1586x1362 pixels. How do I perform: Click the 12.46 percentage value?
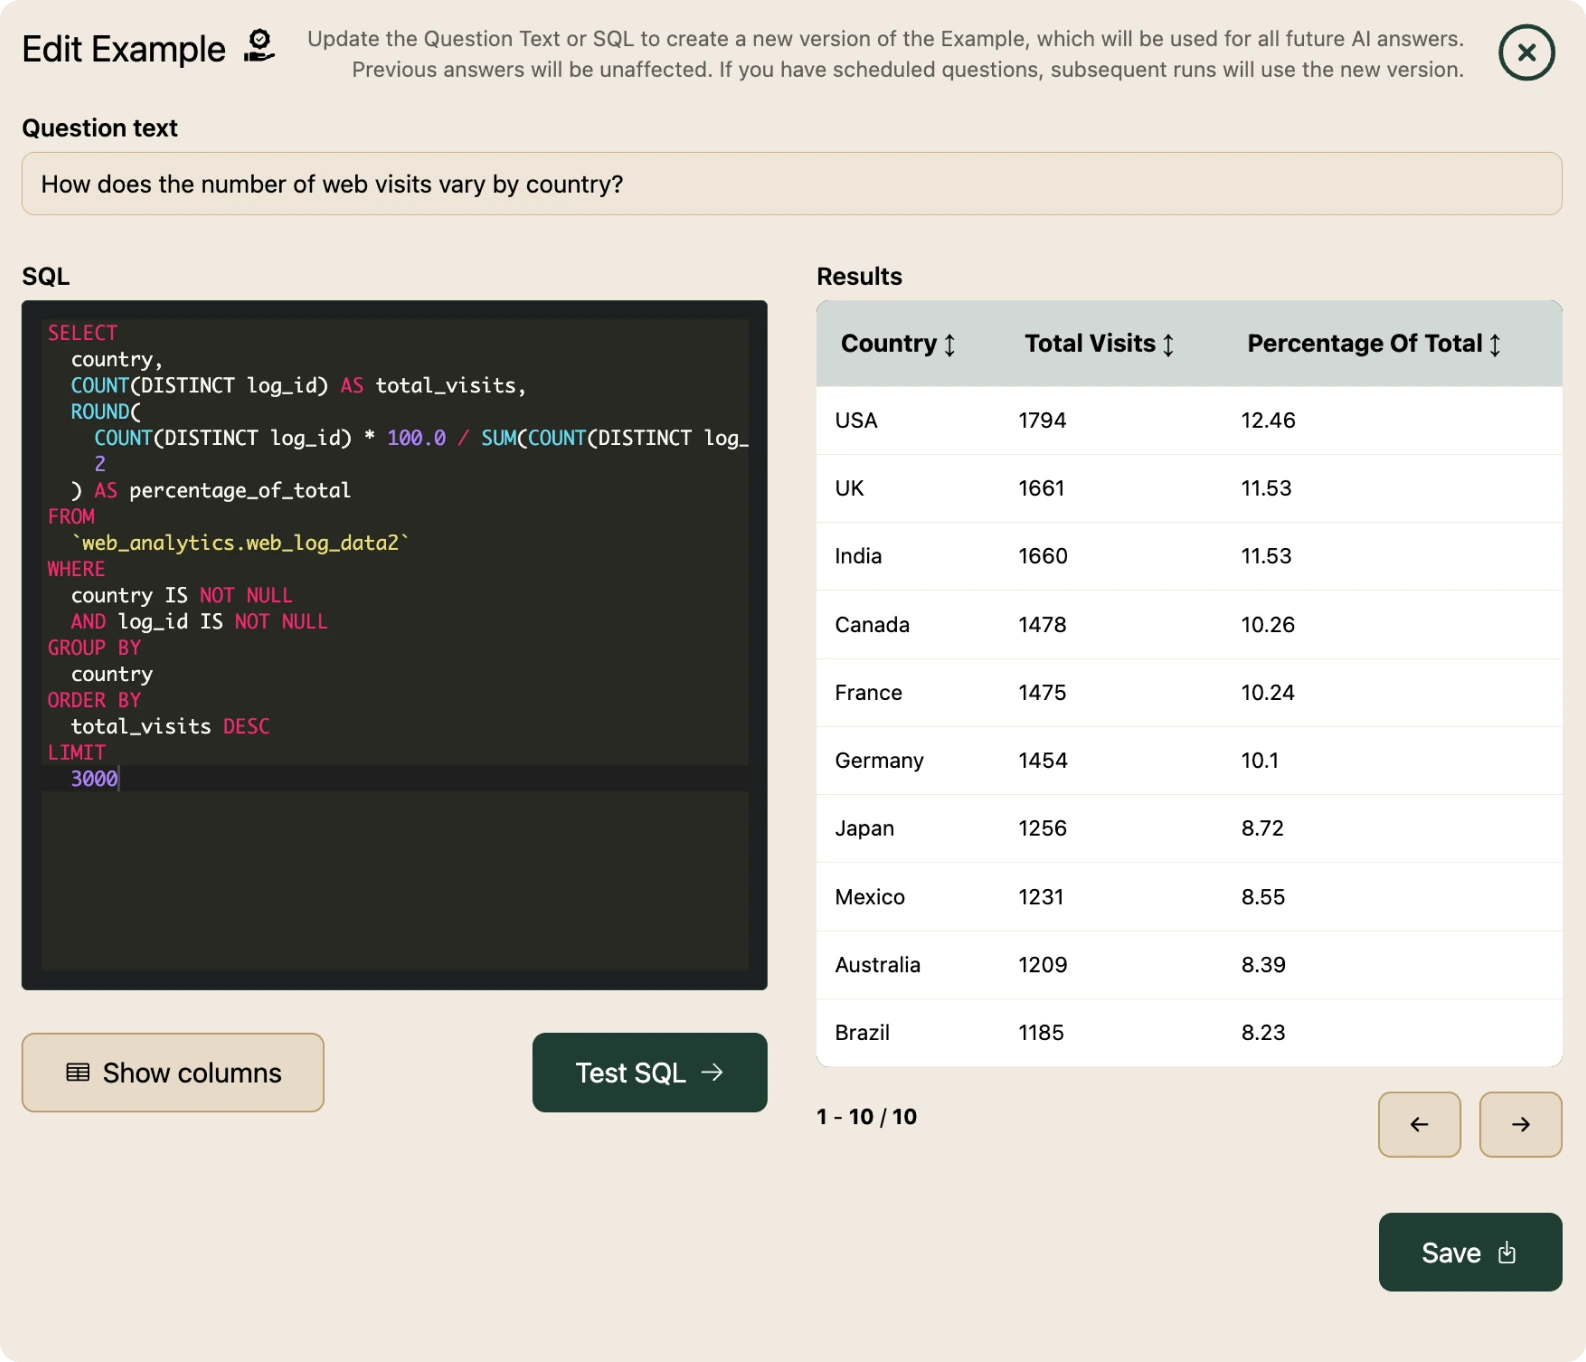point(1268,420)
